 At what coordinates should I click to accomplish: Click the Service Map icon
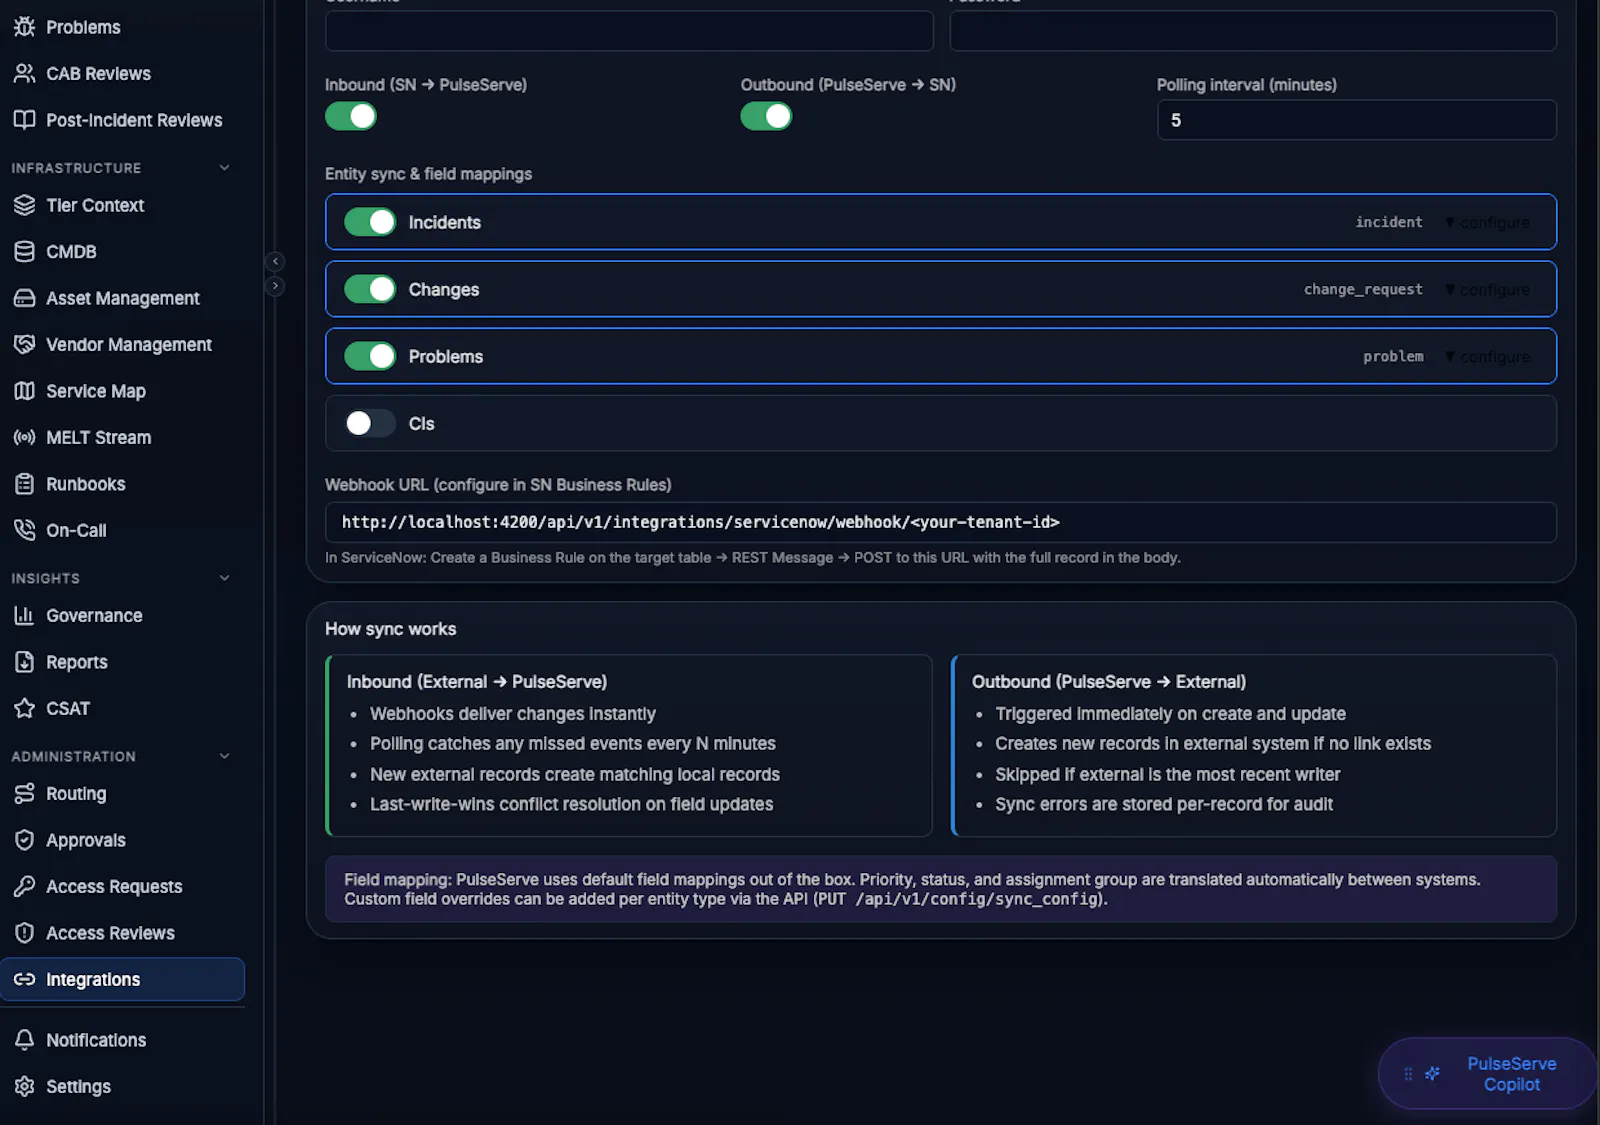[x=24, y=391]
